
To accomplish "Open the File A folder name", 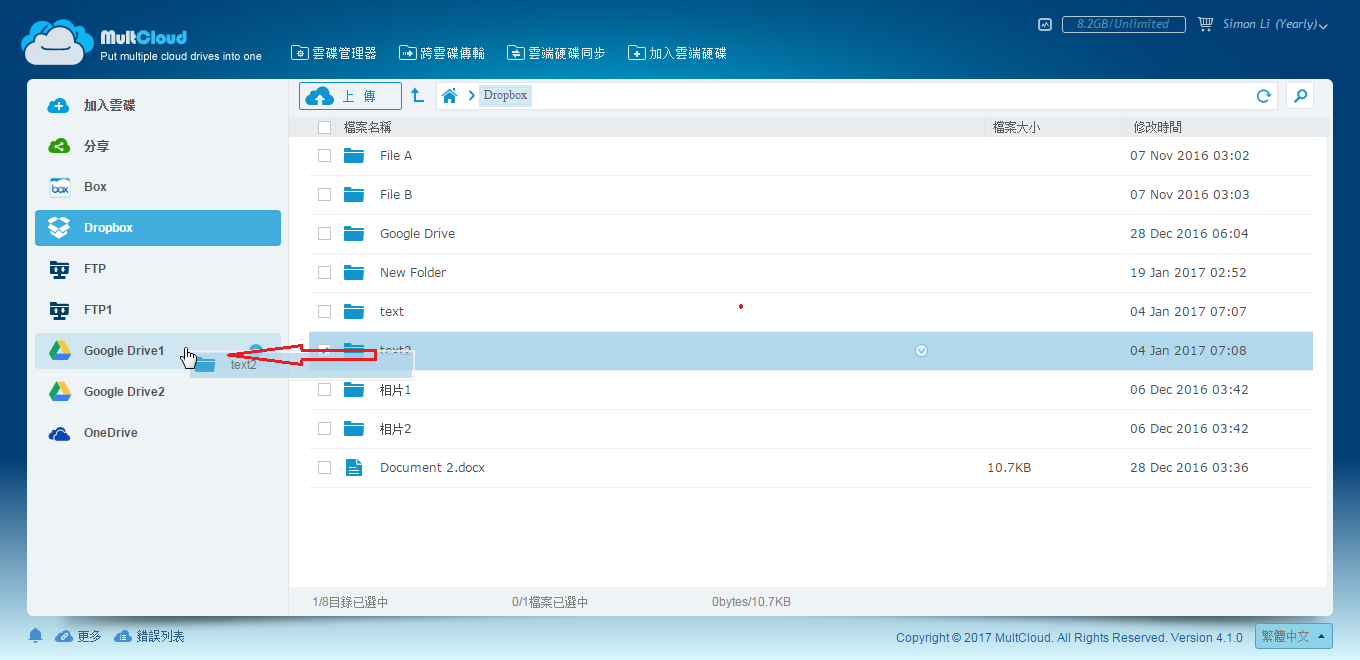I will pos(396,155).
